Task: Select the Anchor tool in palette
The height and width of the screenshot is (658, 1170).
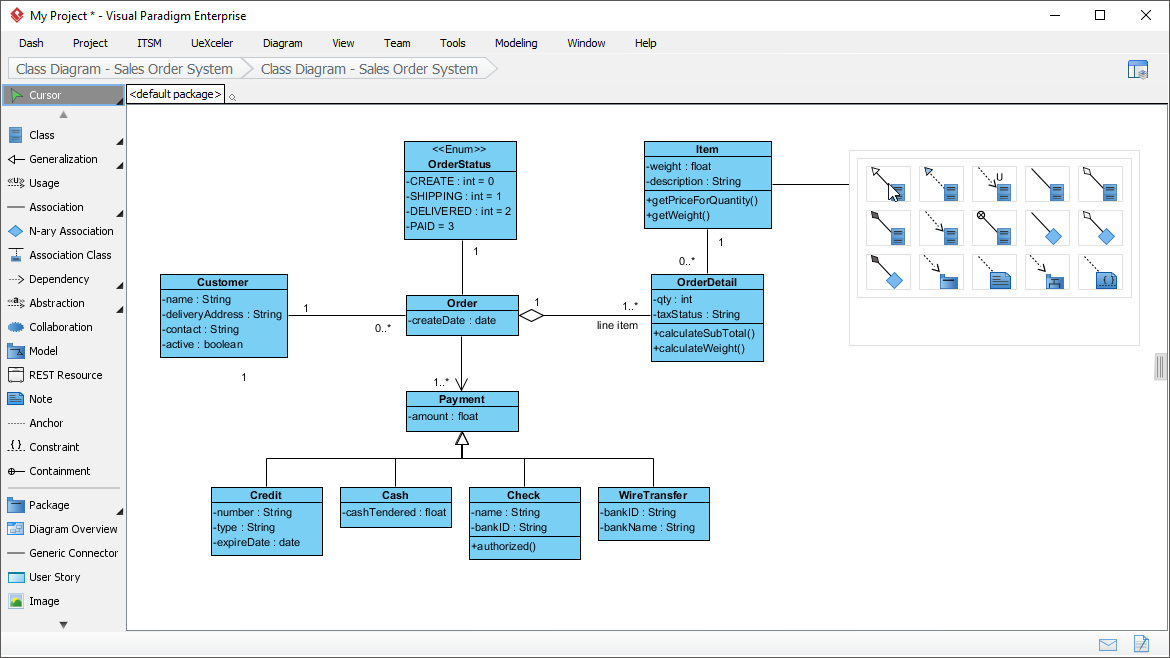Action: [63, 423]
